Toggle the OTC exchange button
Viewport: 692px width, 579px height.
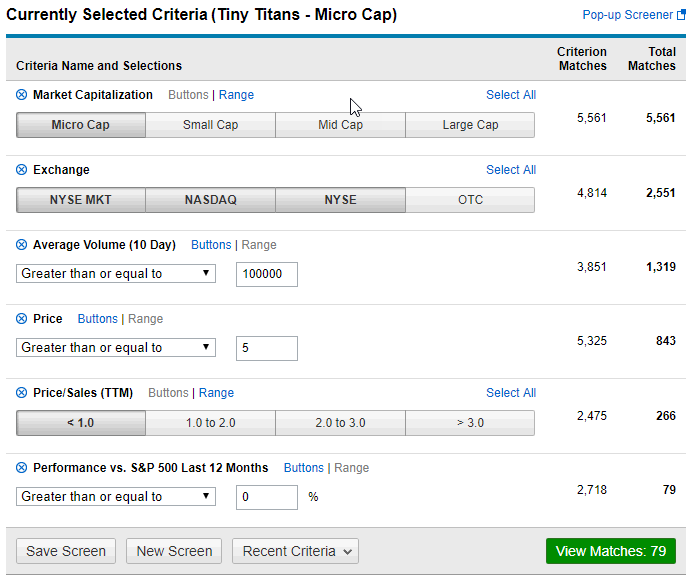point(470,200)
